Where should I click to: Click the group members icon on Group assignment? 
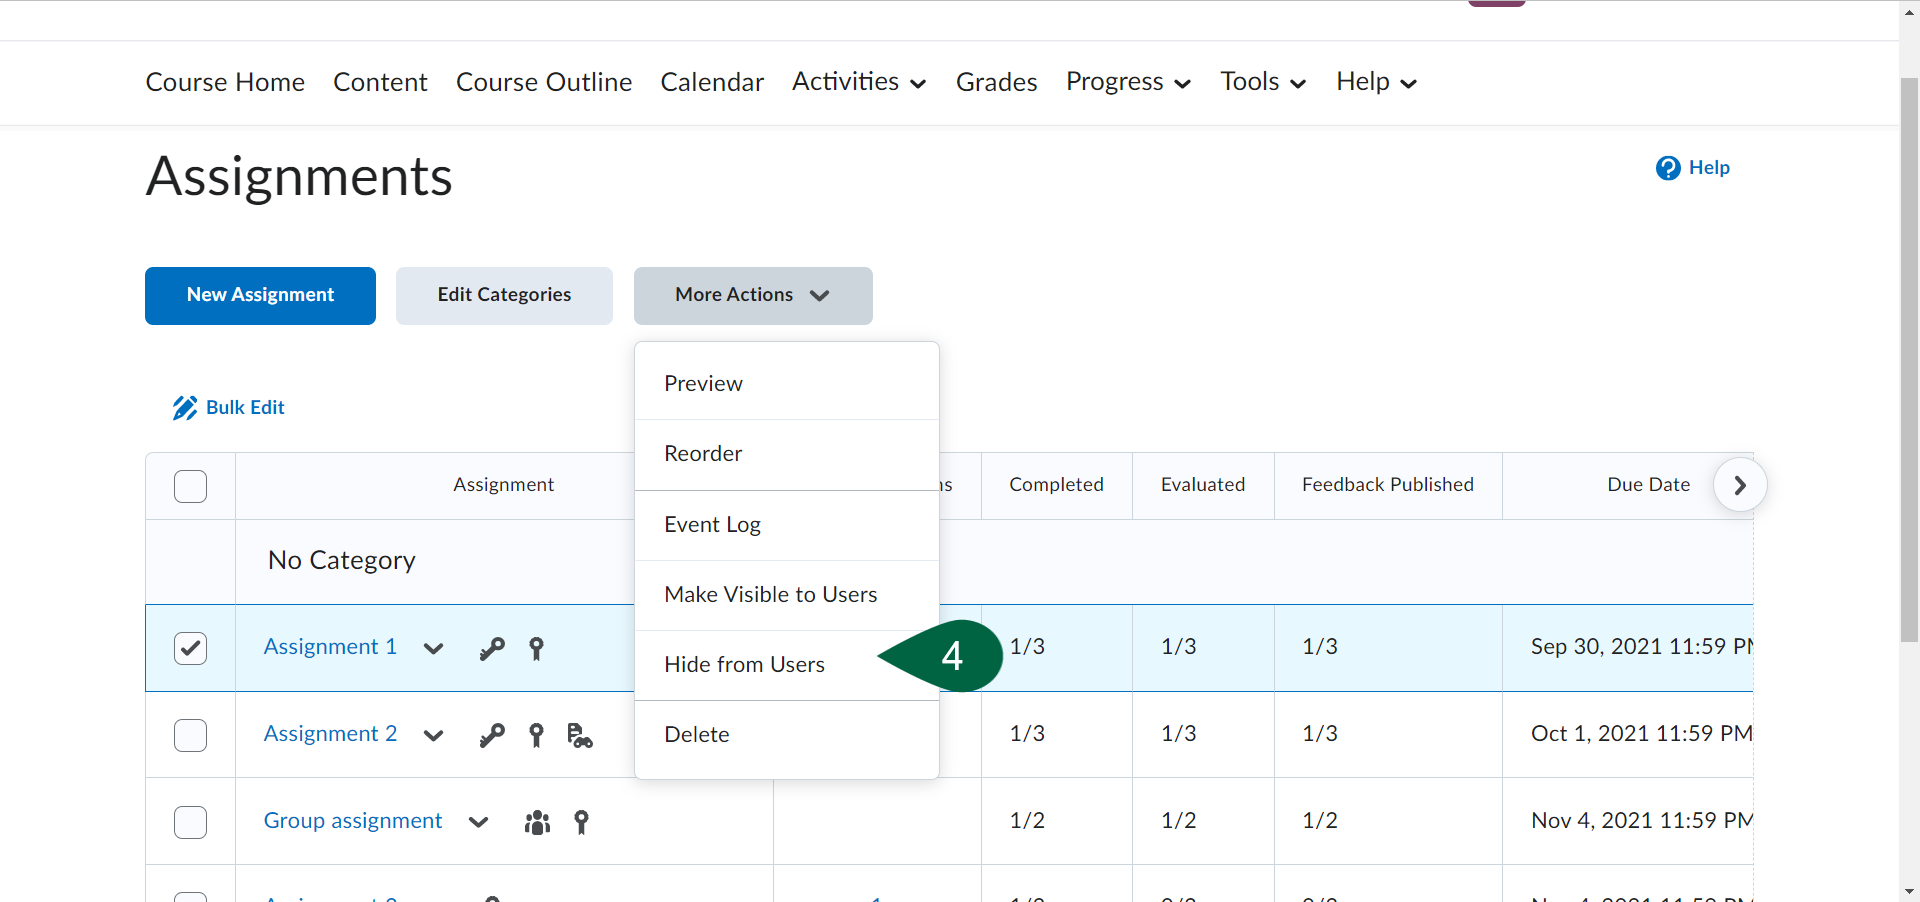coord(537,822)
